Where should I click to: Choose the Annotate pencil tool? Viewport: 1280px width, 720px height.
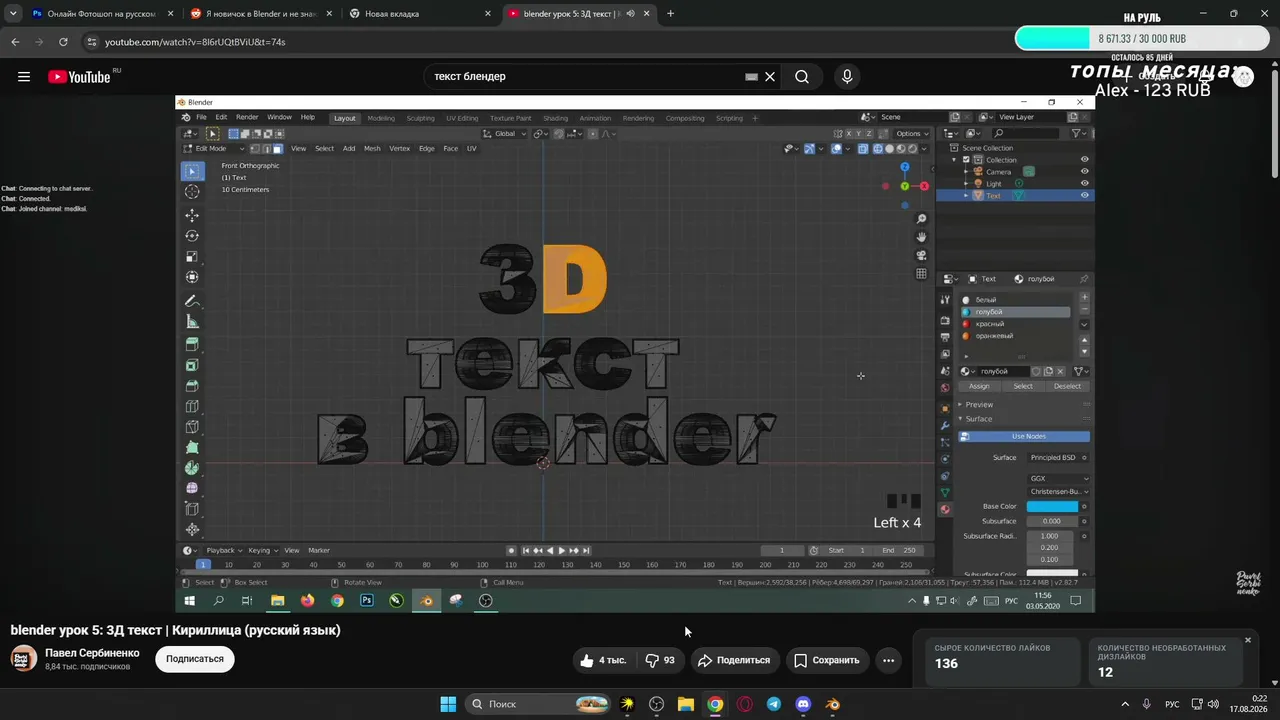pyautogui.click(x=192, y=301)
